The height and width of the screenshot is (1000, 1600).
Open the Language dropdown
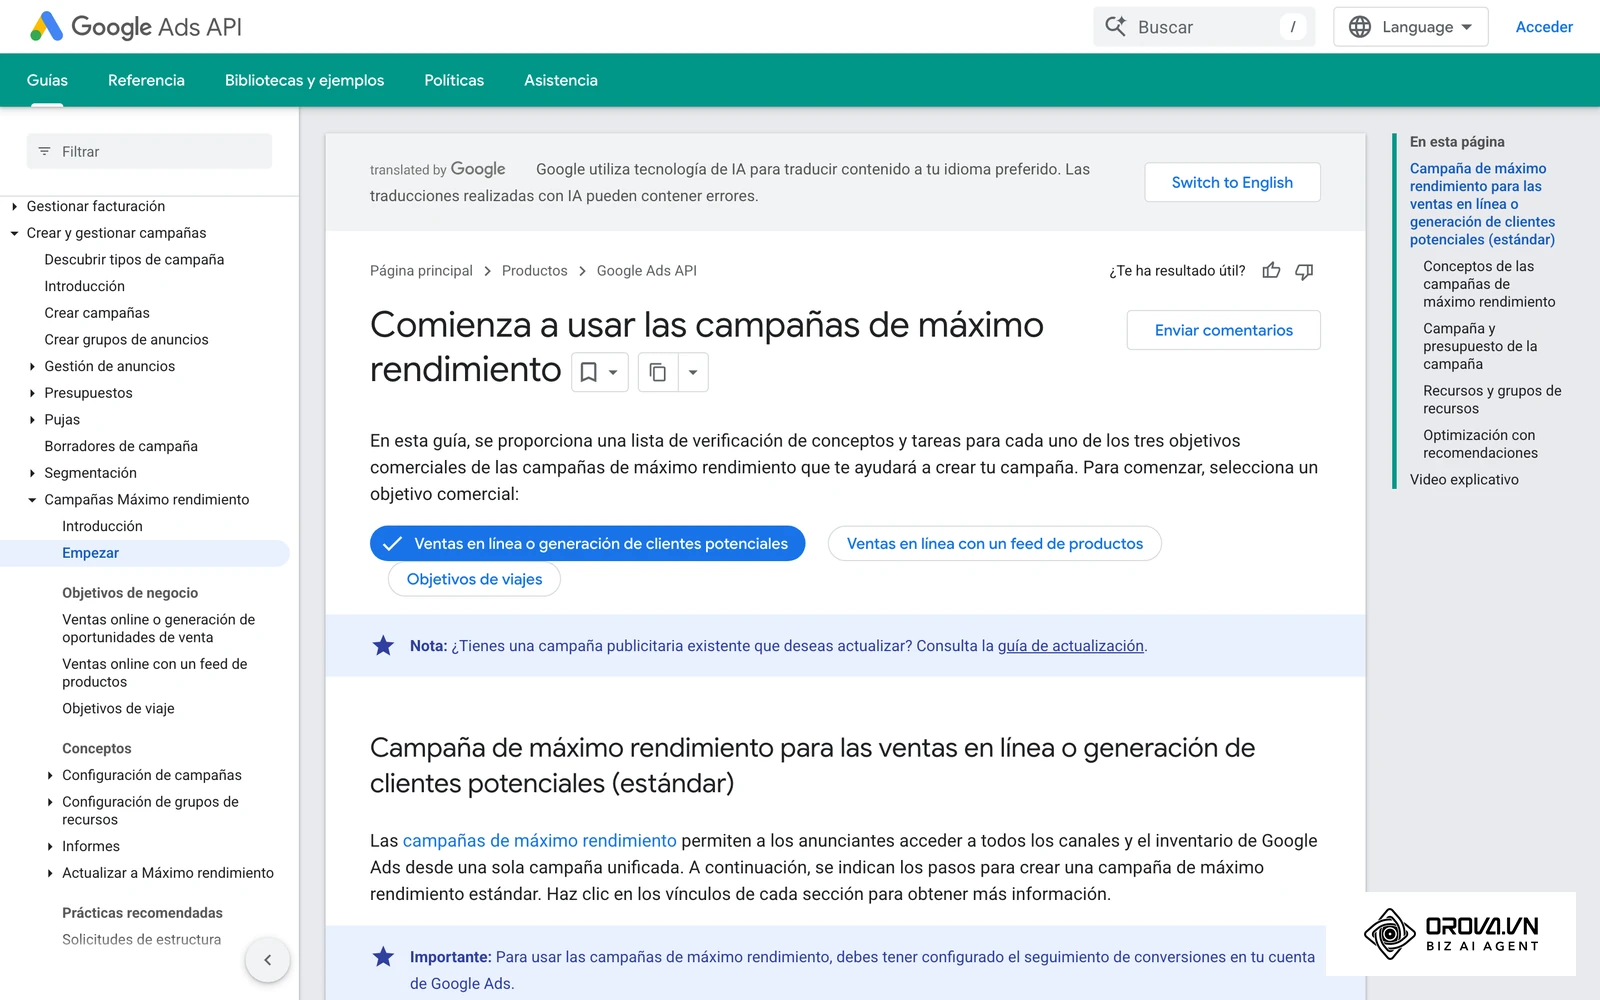[x=1410, y=27]
